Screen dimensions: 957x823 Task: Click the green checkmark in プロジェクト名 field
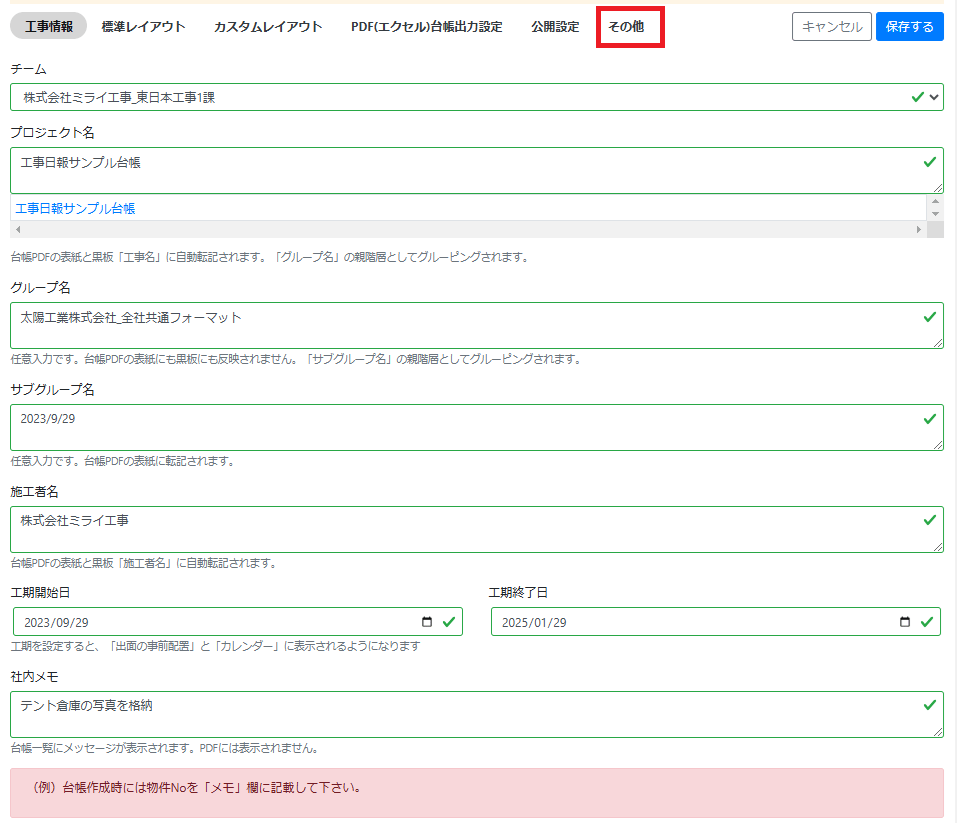[930, 162]
